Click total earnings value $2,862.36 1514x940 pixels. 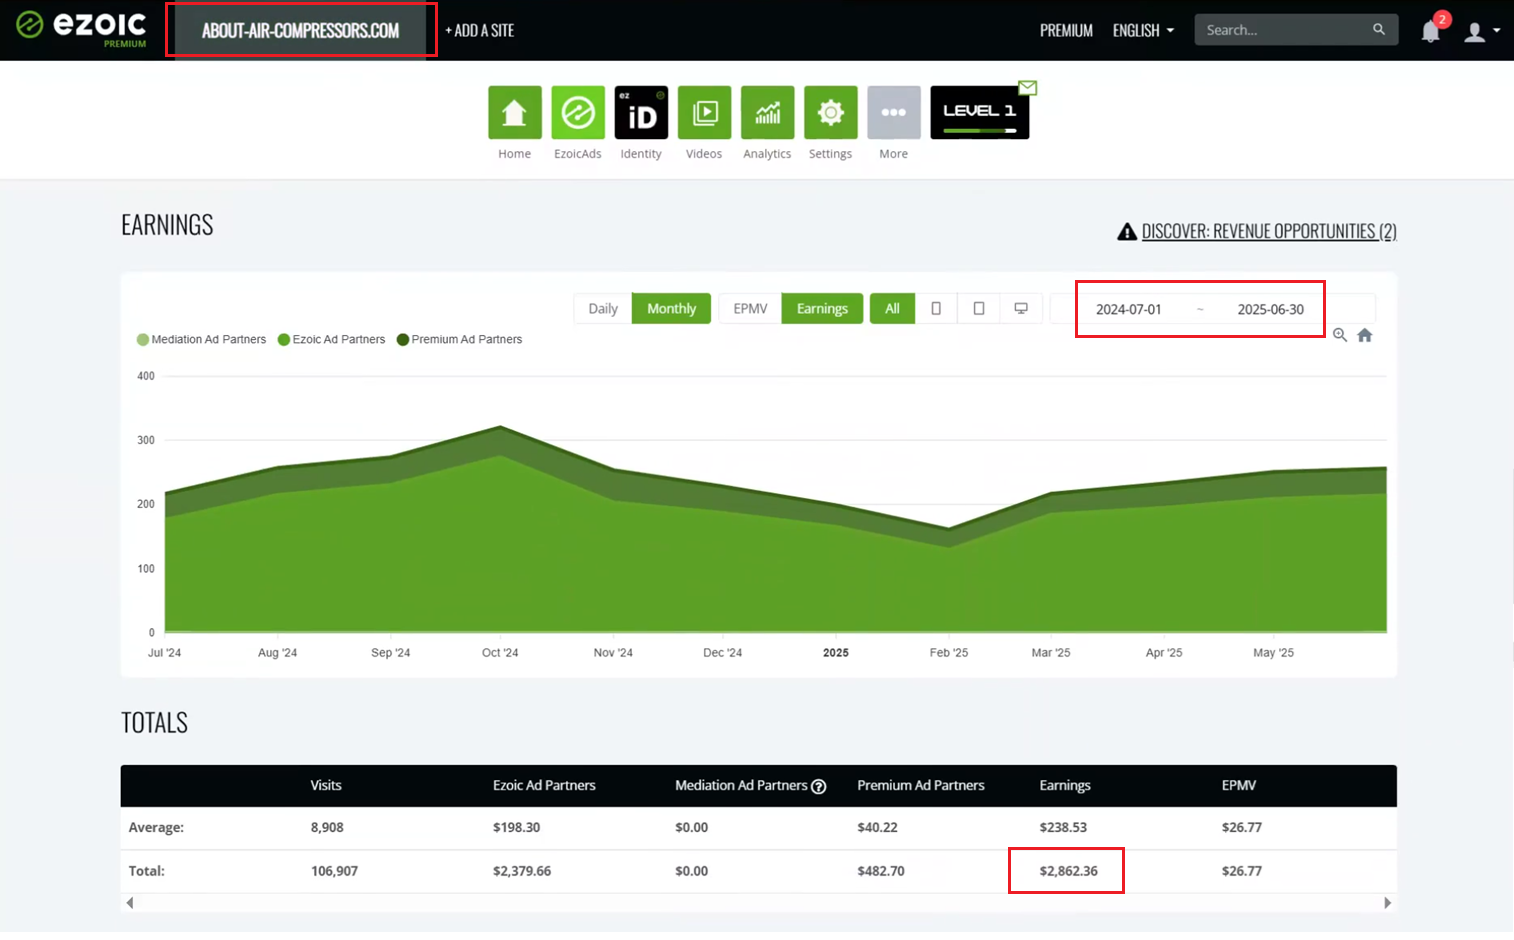1068,871
